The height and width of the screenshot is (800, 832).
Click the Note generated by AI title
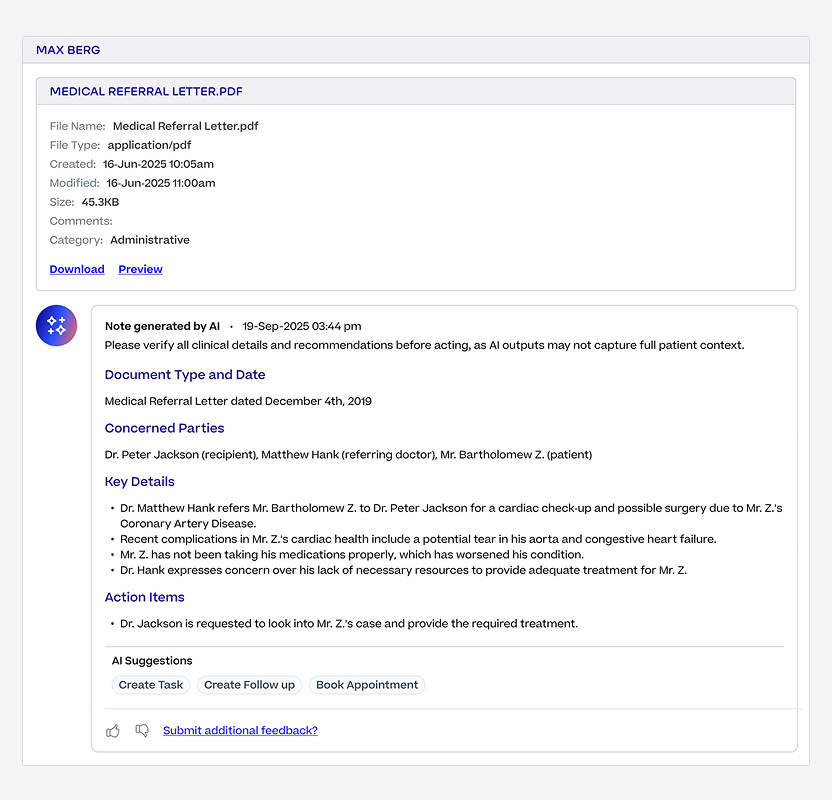coord(162,326)
